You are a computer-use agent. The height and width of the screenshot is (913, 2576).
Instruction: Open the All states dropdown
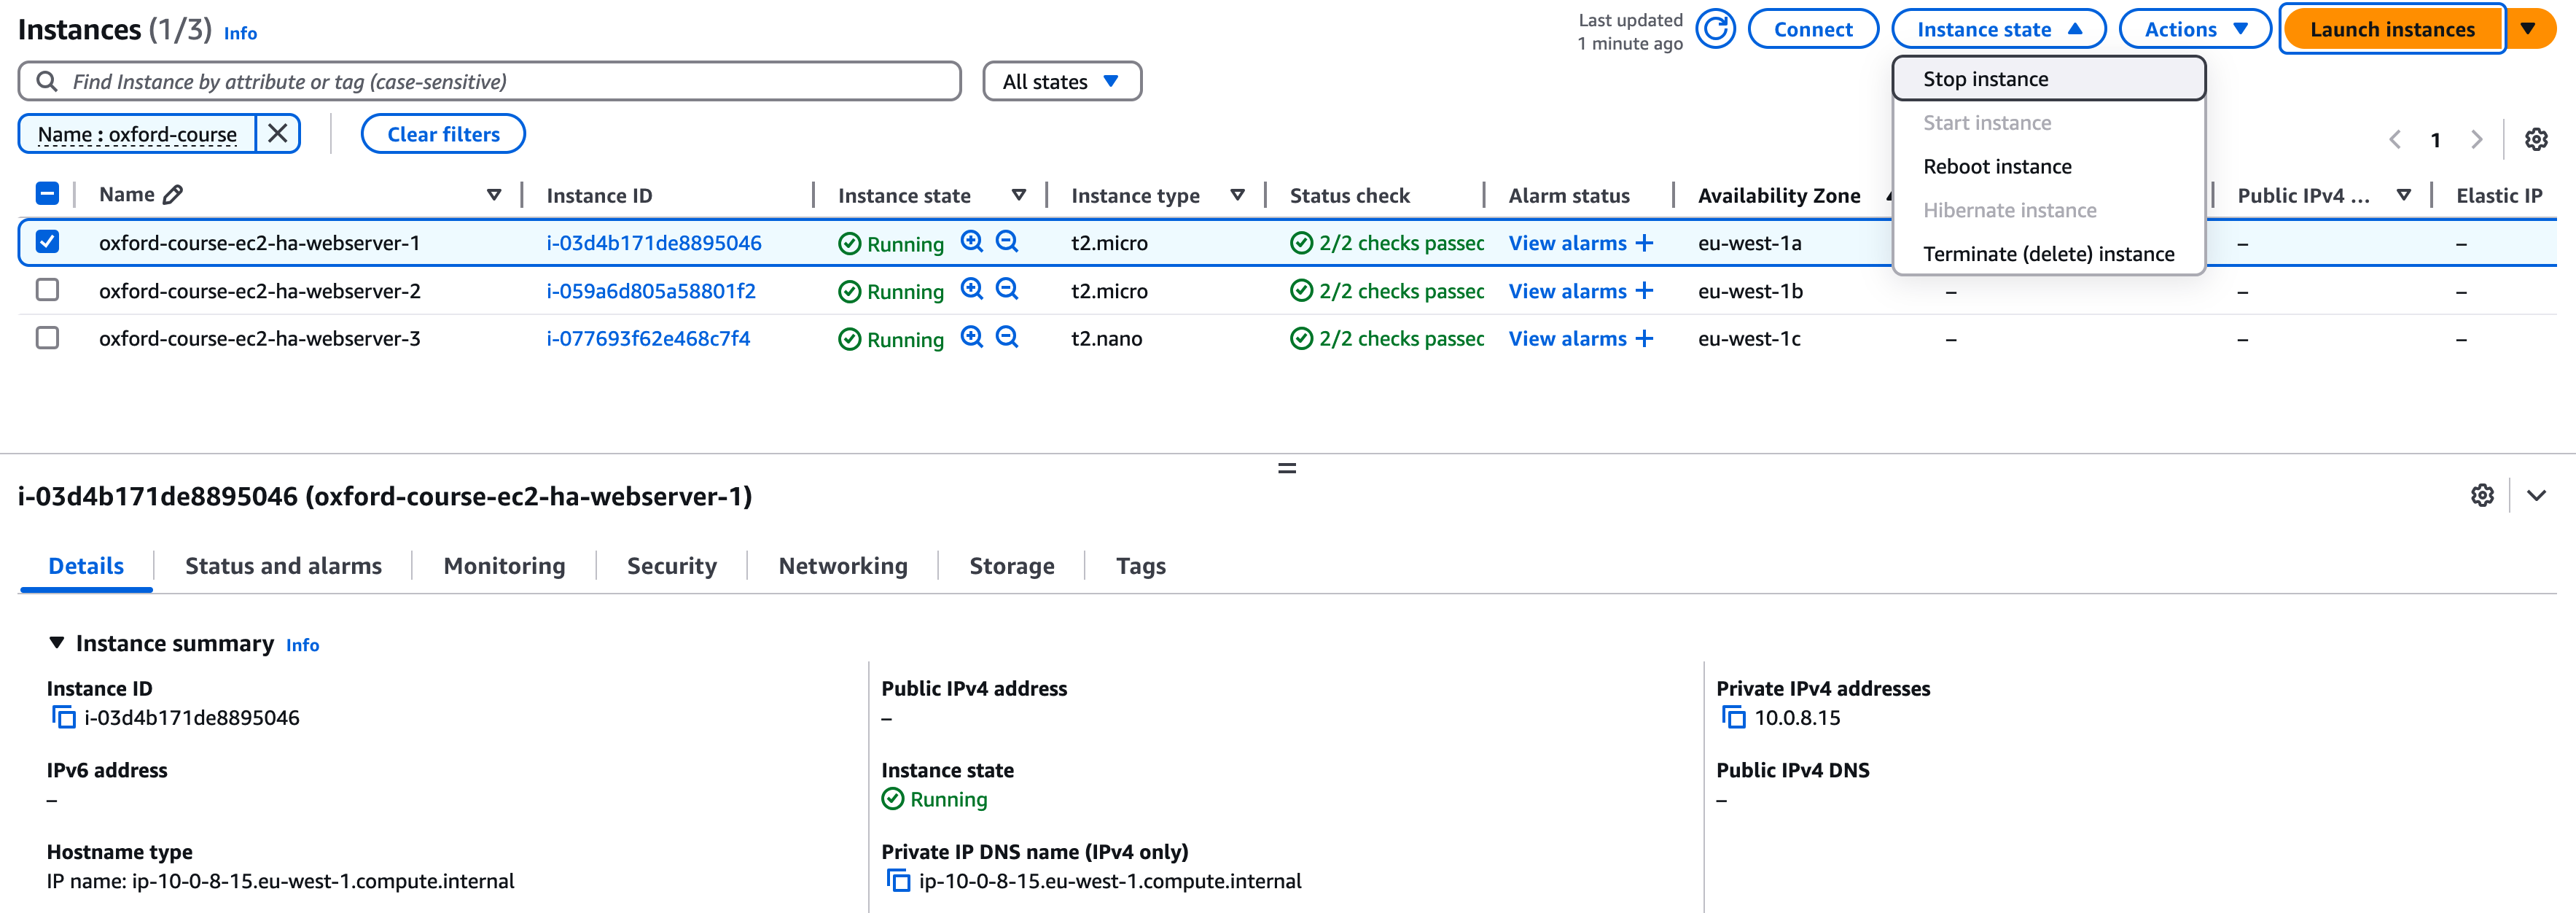1061,81
